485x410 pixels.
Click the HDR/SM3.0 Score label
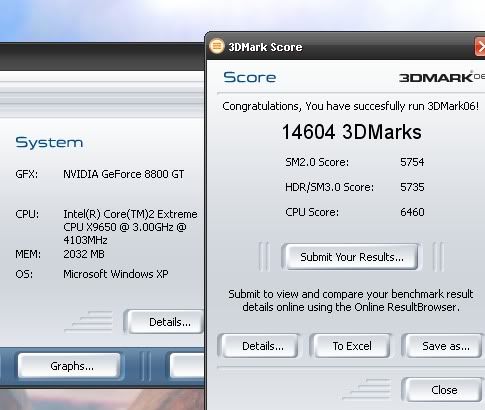tap(329, 187)
